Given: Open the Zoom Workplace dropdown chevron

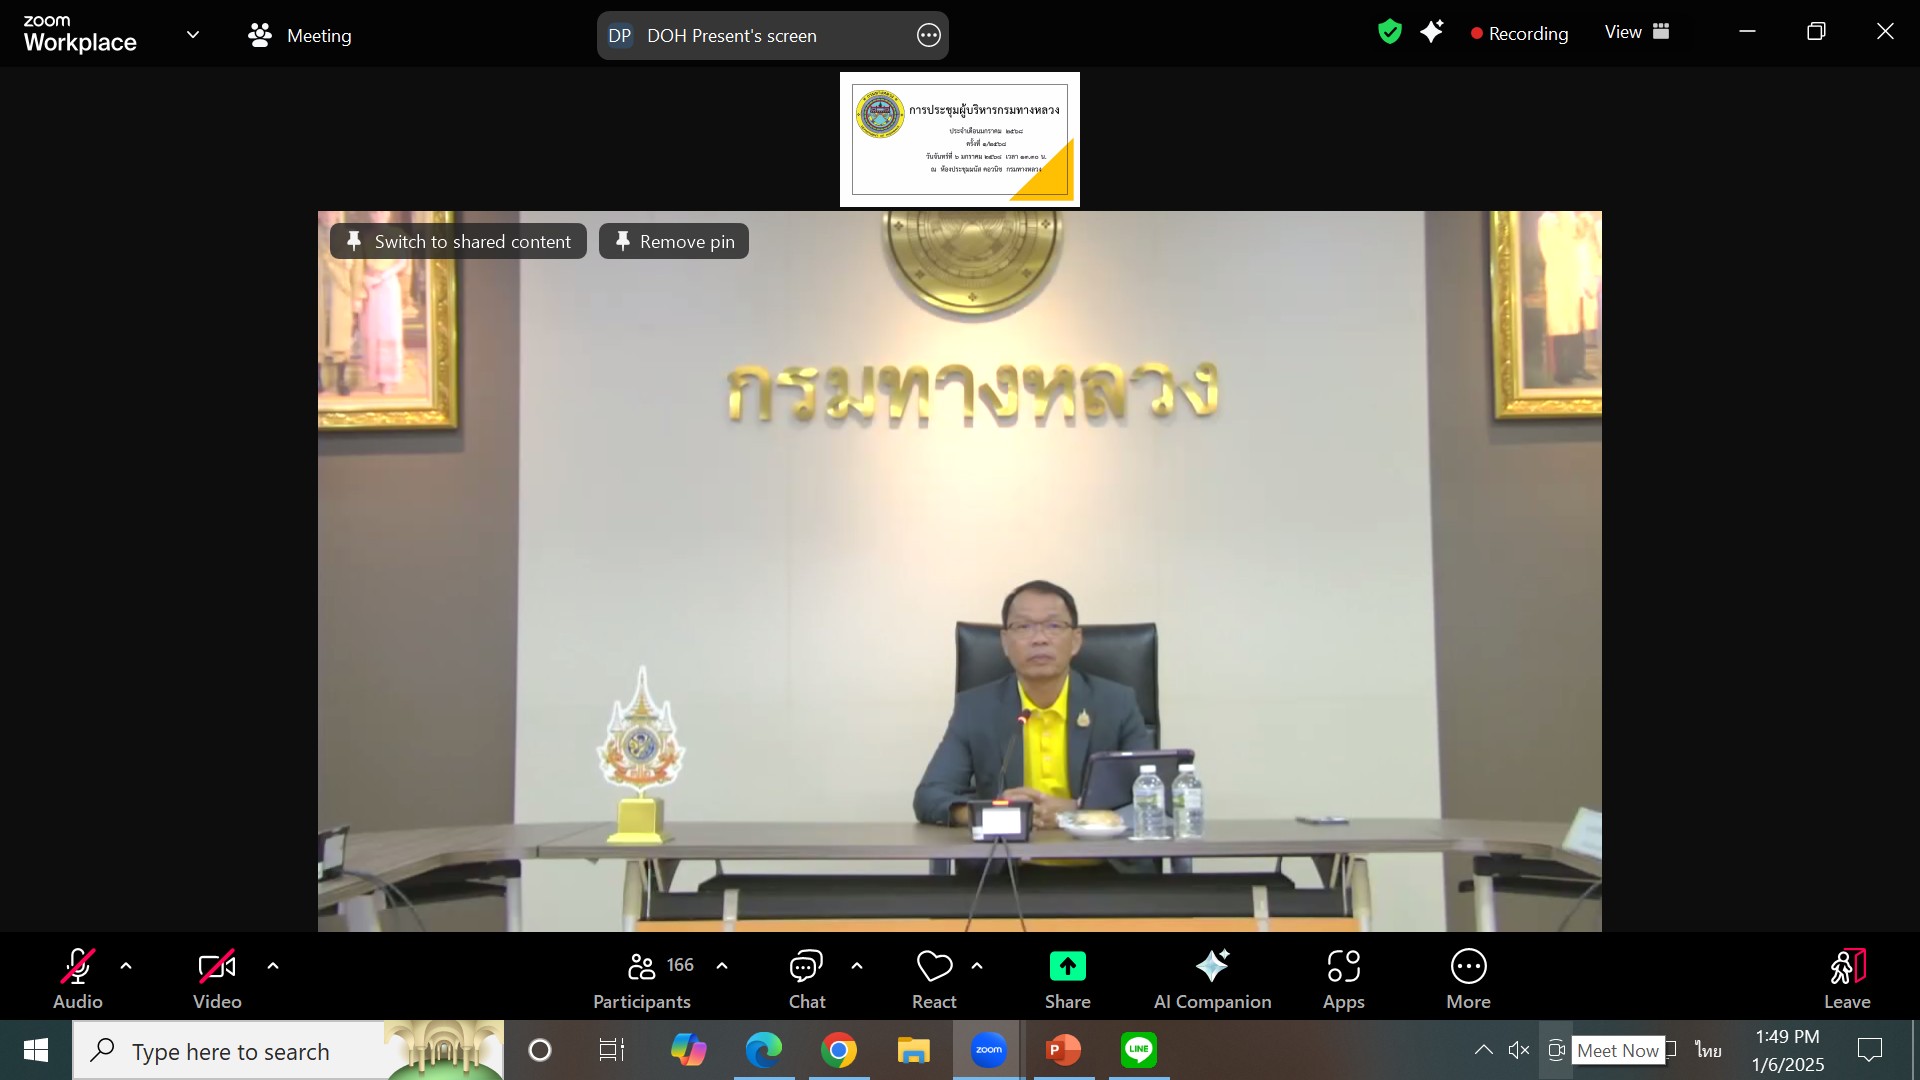Looking at the screenshot, I should click(x=193, y=34).
